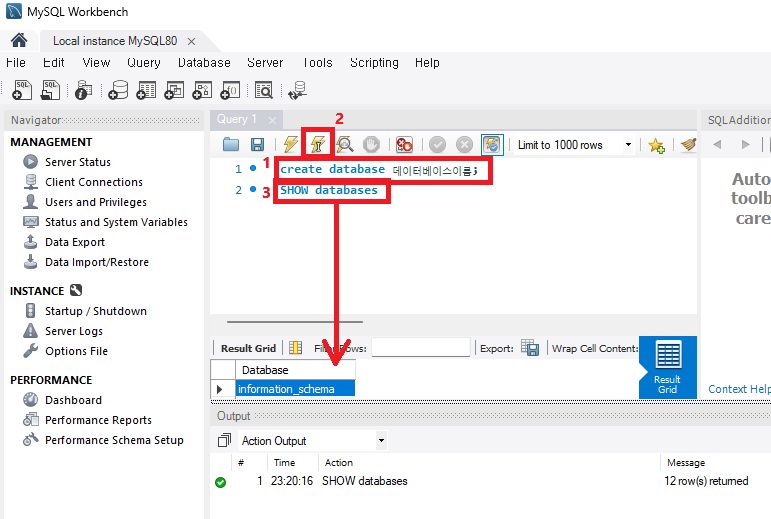Execute statement under the cursor

point(318,144)
